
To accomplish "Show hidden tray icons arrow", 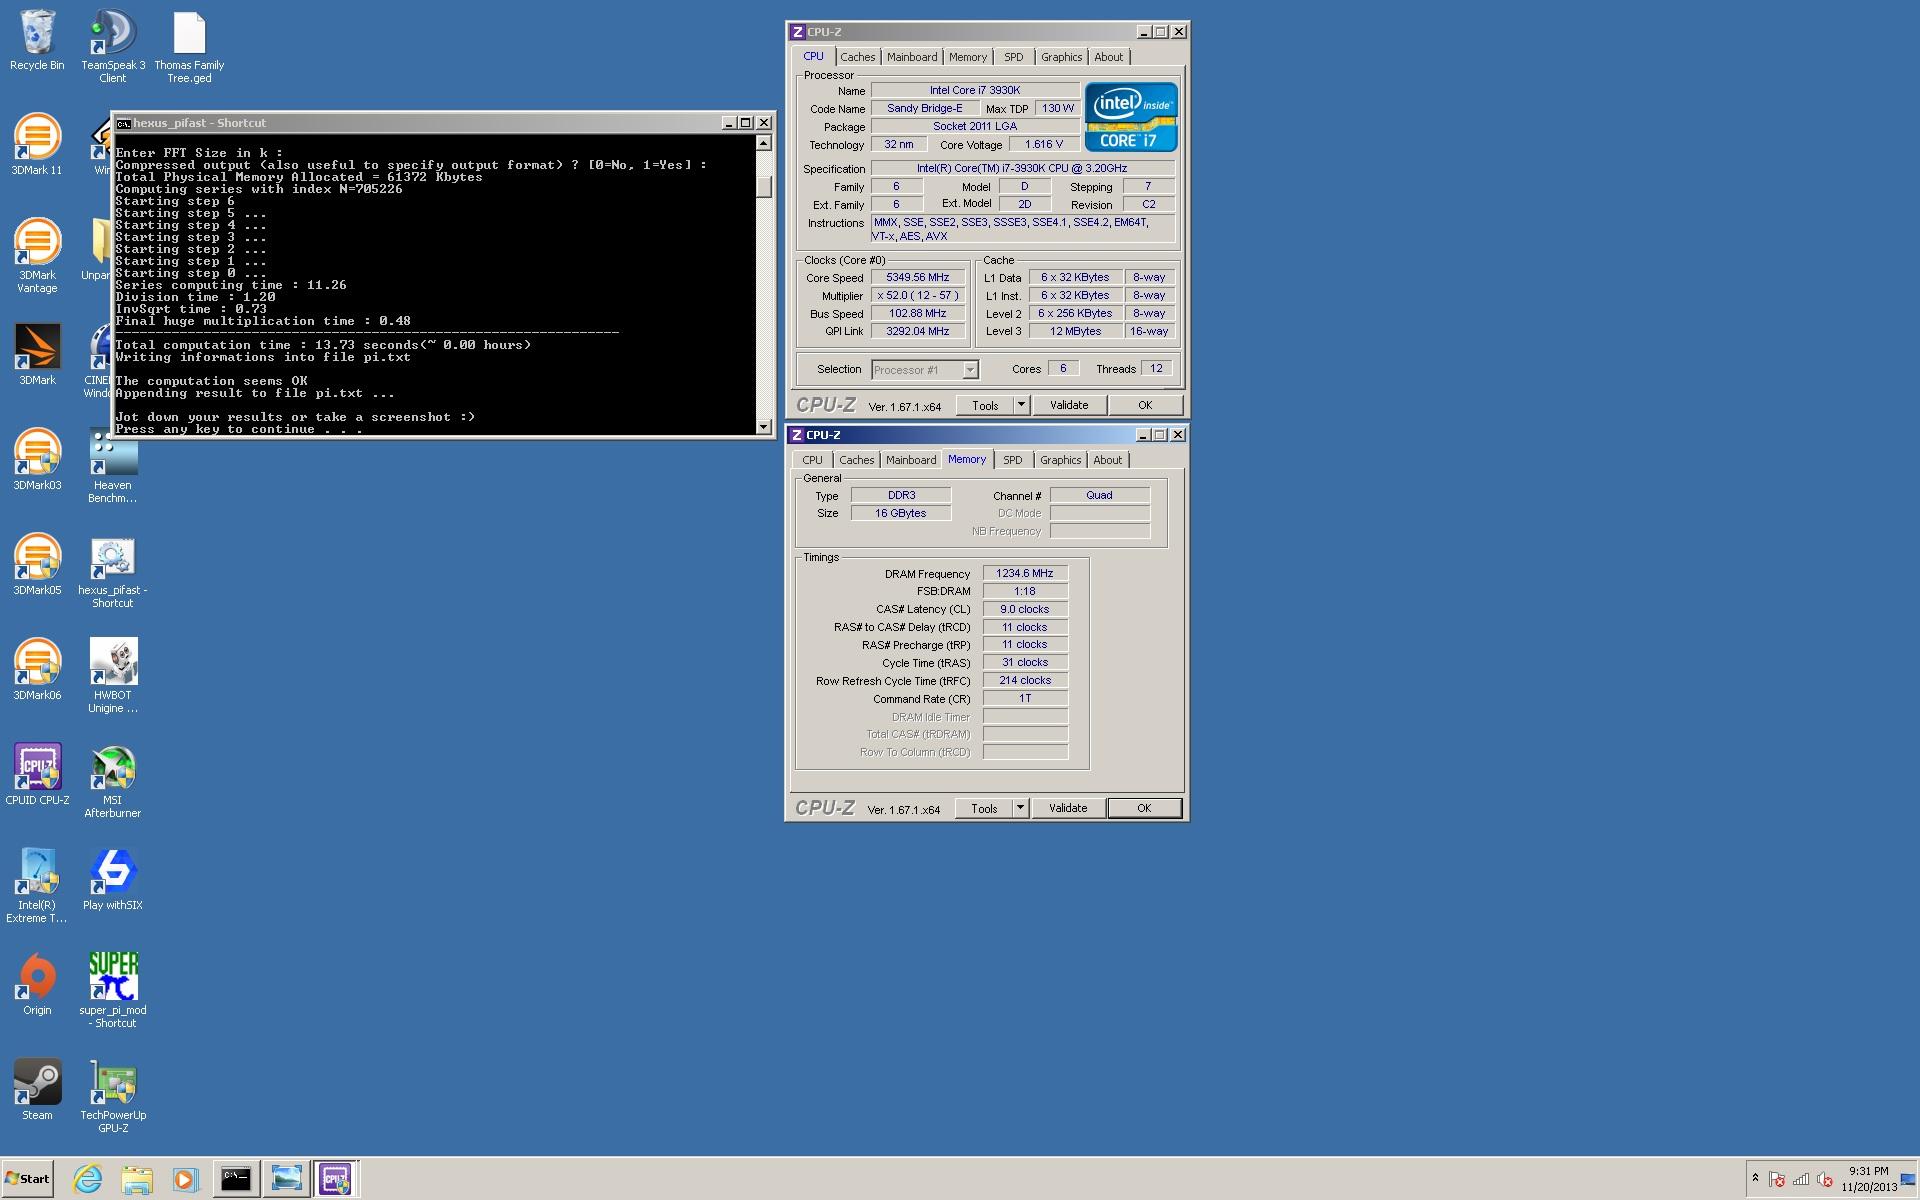I will point(1755,1179).
